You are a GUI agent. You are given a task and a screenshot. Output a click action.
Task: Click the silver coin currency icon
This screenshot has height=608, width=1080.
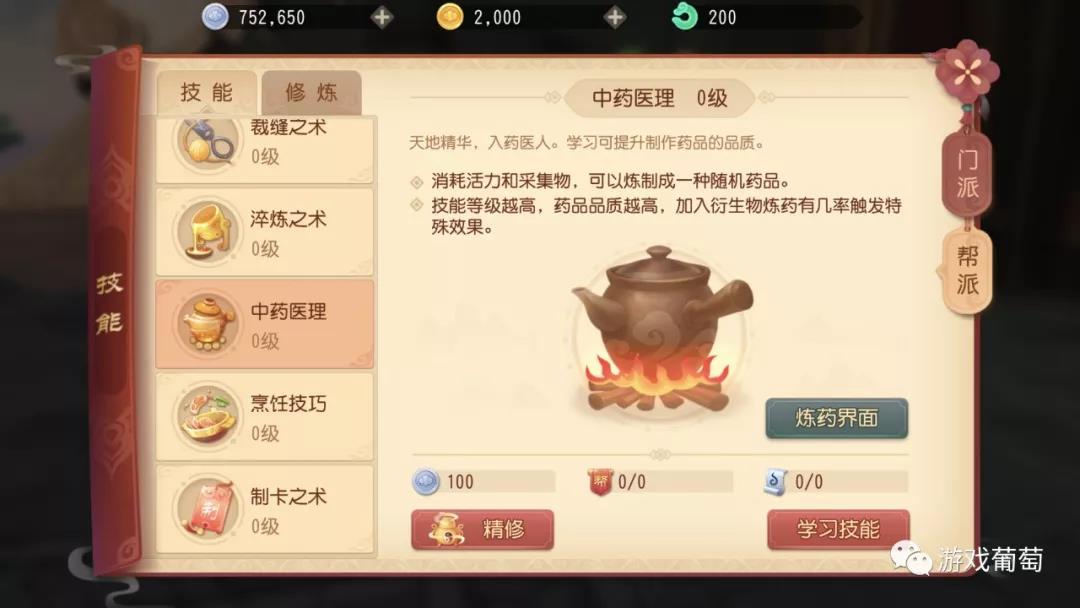[215, 17]
